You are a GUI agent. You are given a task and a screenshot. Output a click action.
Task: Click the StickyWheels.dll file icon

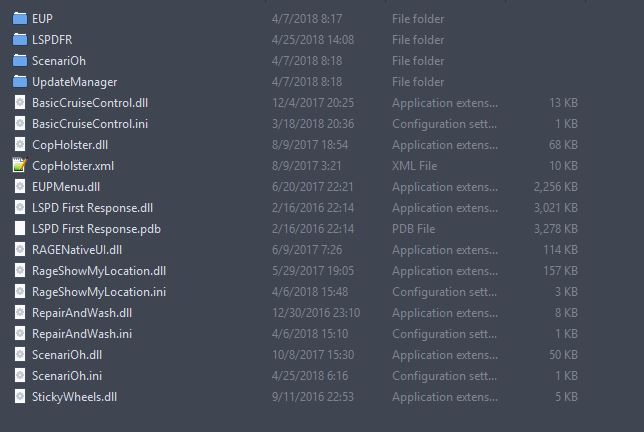[x=19, y=396]
